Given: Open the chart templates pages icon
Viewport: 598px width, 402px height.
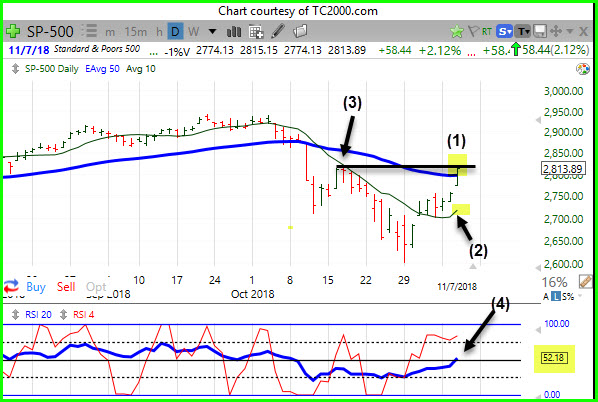Looking at the screenshot, I should [300, 31].
